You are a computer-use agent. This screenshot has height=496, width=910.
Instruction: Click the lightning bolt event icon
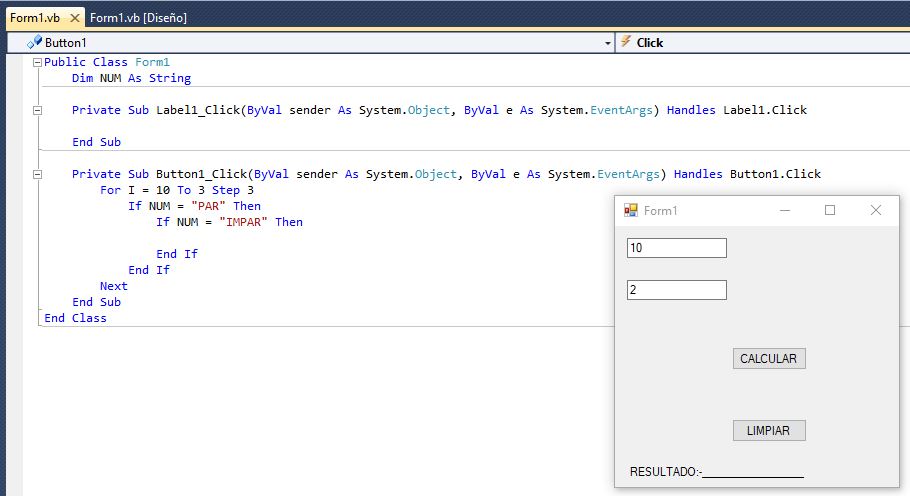pyautogui.click(x=626, y=42)
